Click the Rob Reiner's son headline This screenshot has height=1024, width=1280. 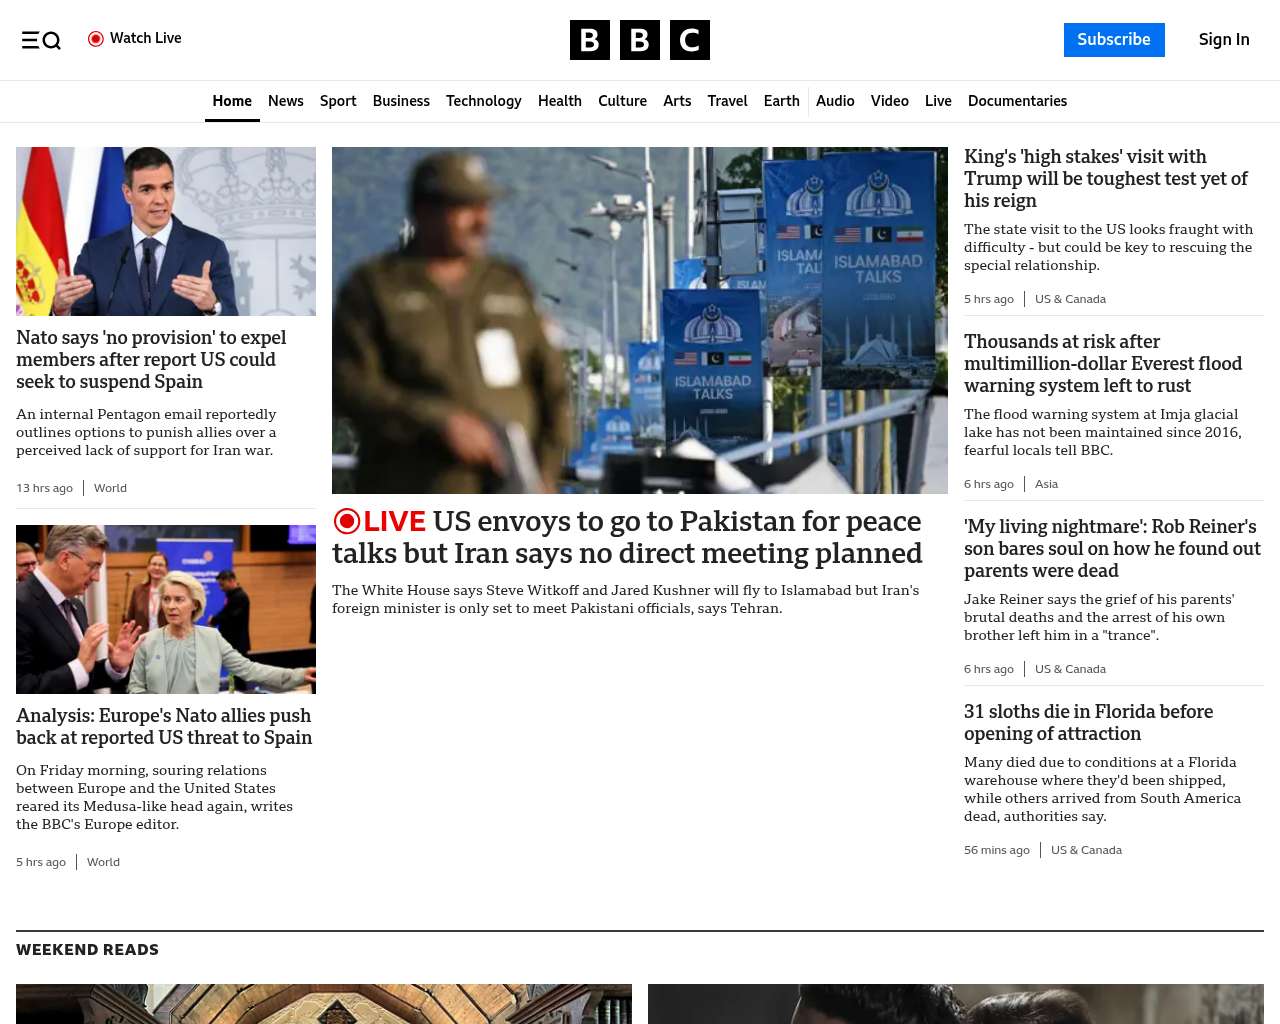click(1112, 548)
